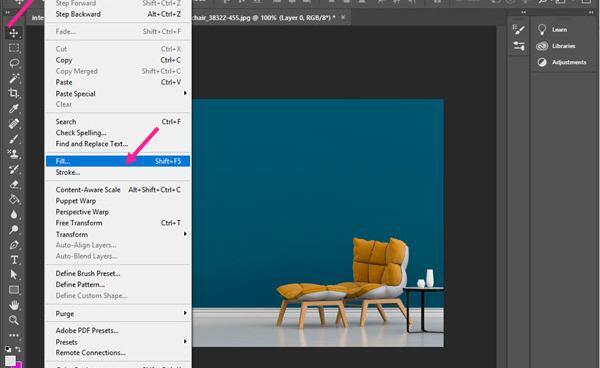The width and height of the screenshot is (600, 368).
Task: Choose Perspective Warp
Action: pos(118,212)
